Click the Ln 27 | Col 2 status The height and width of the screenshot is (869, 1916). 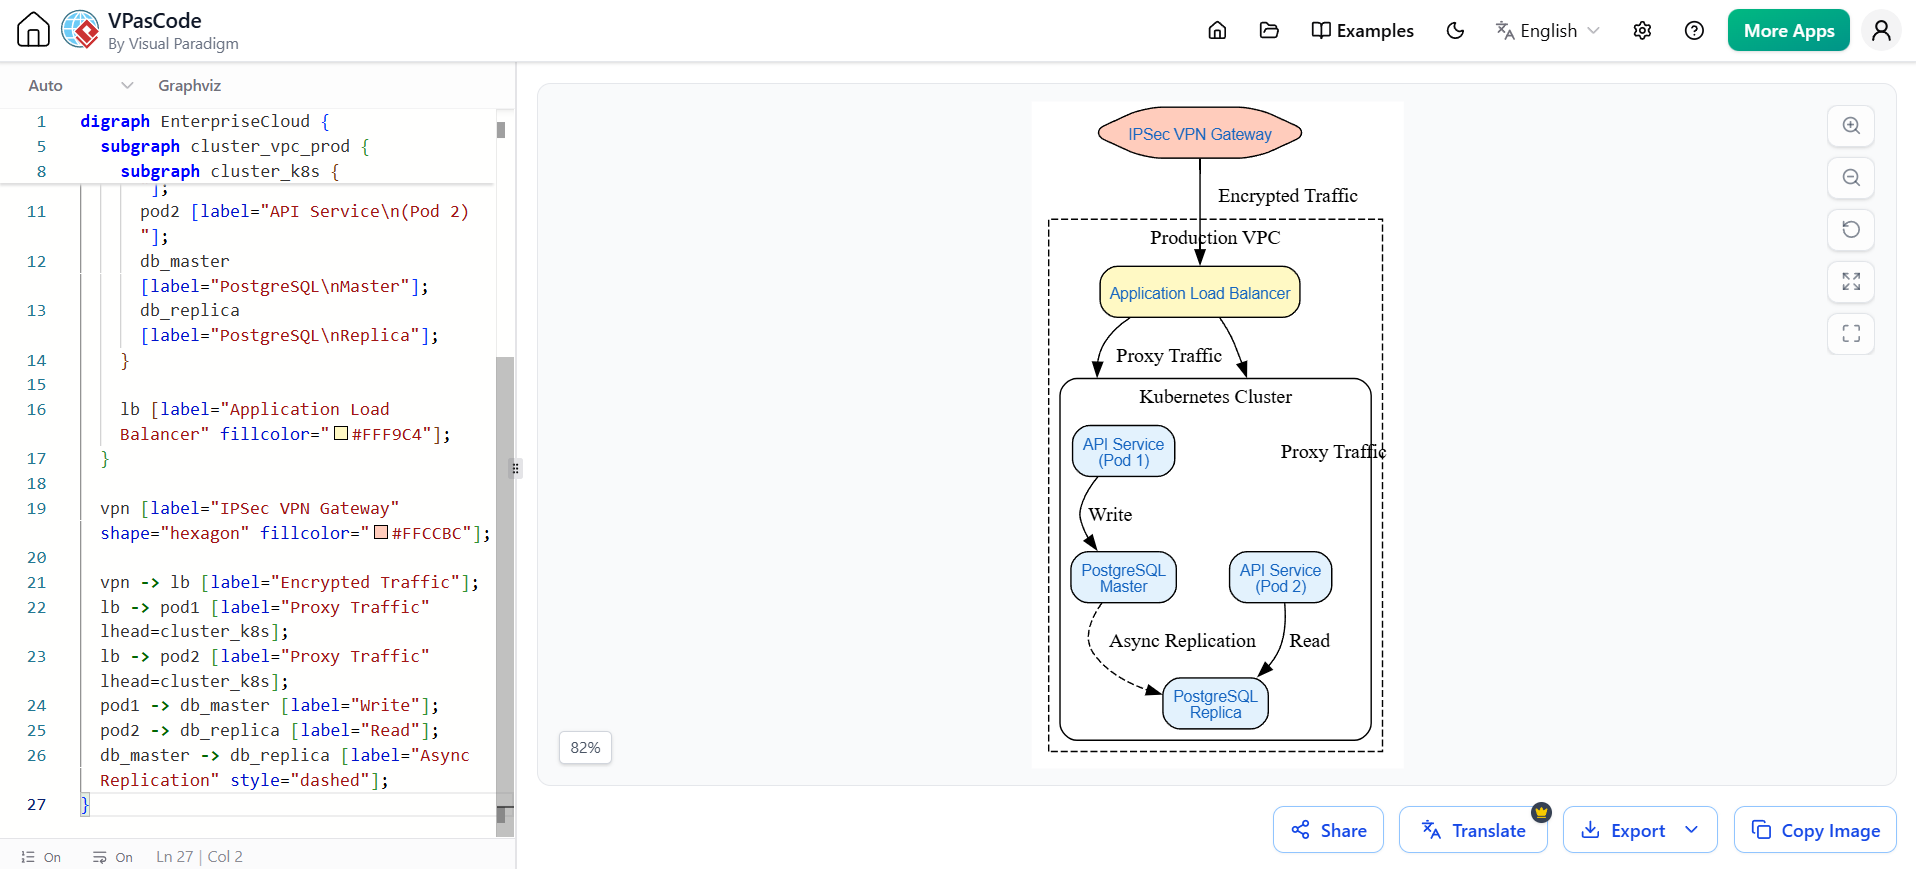click(x=199, y=857)
